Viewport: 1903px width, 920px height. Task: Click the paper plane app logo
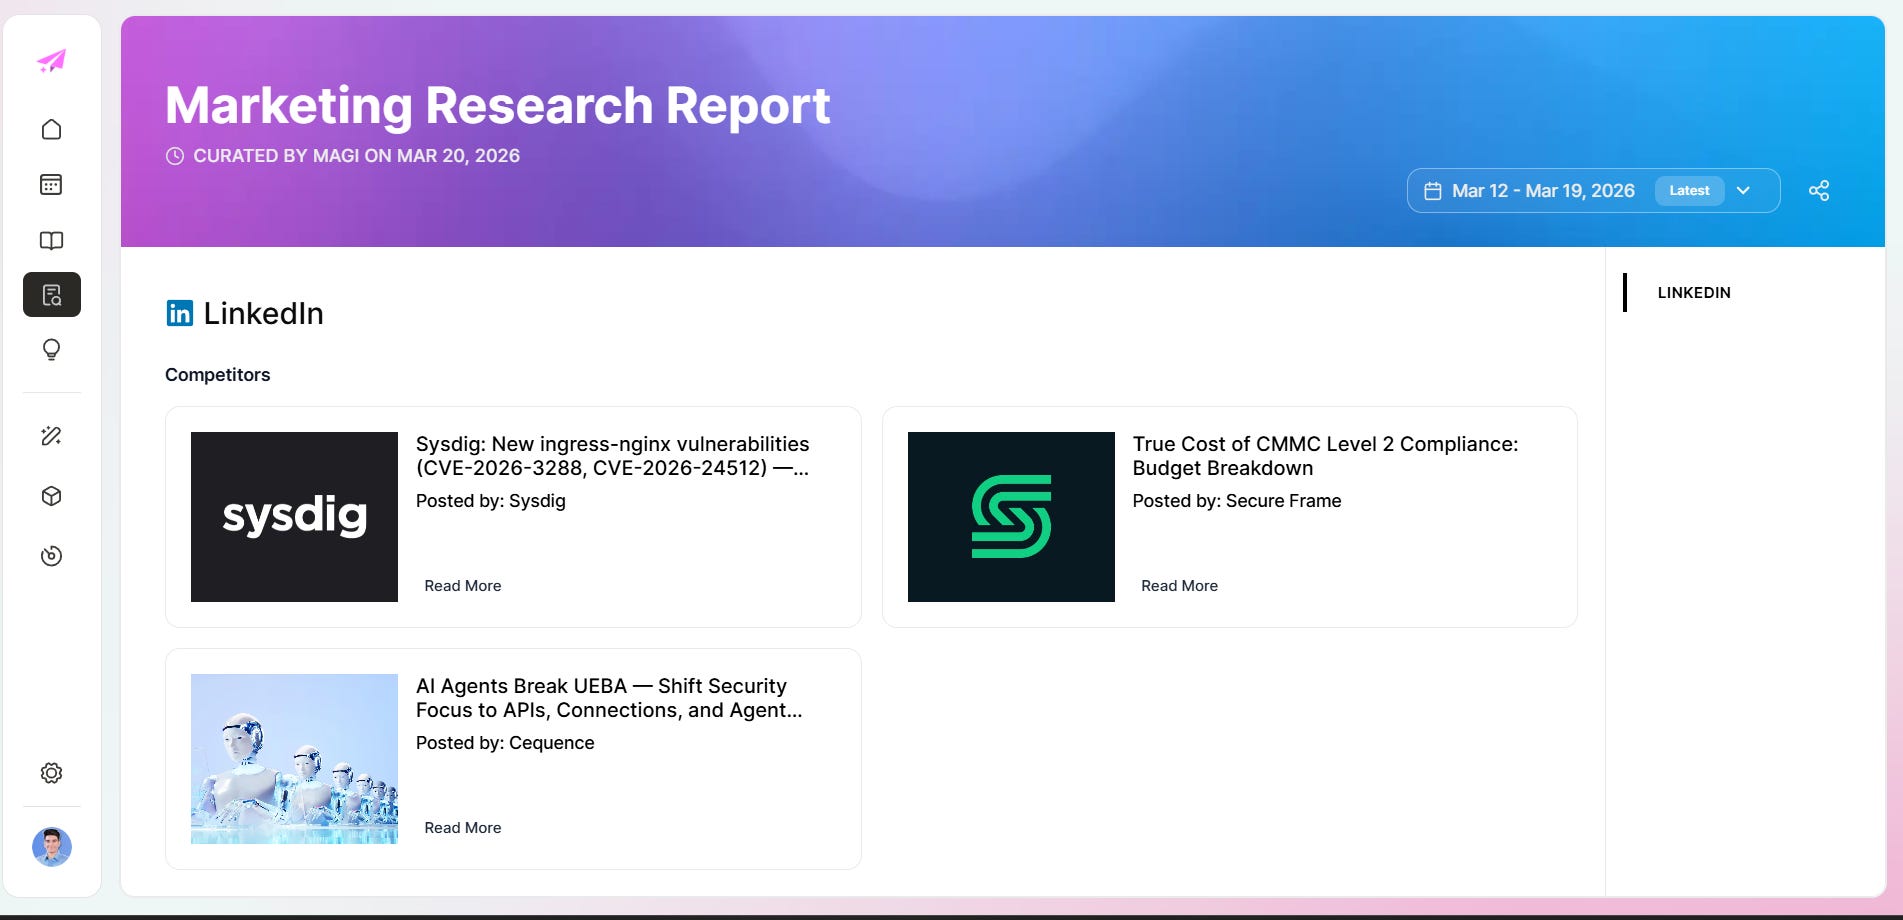point(52,61)
